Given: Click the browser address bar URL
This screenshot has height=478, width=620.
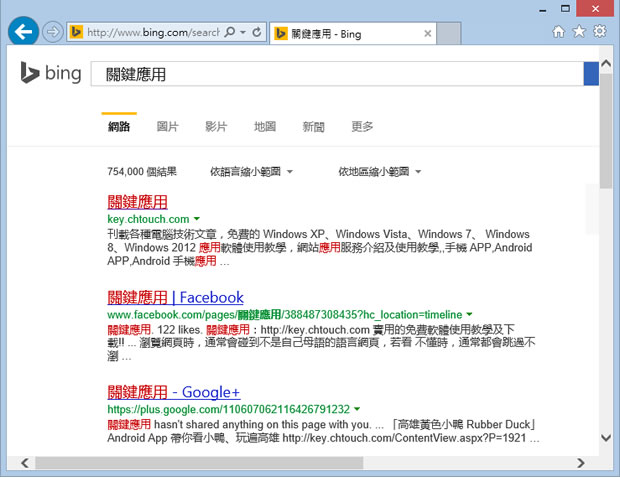Looking at the screenshot, I should click(x=153, y=32).
